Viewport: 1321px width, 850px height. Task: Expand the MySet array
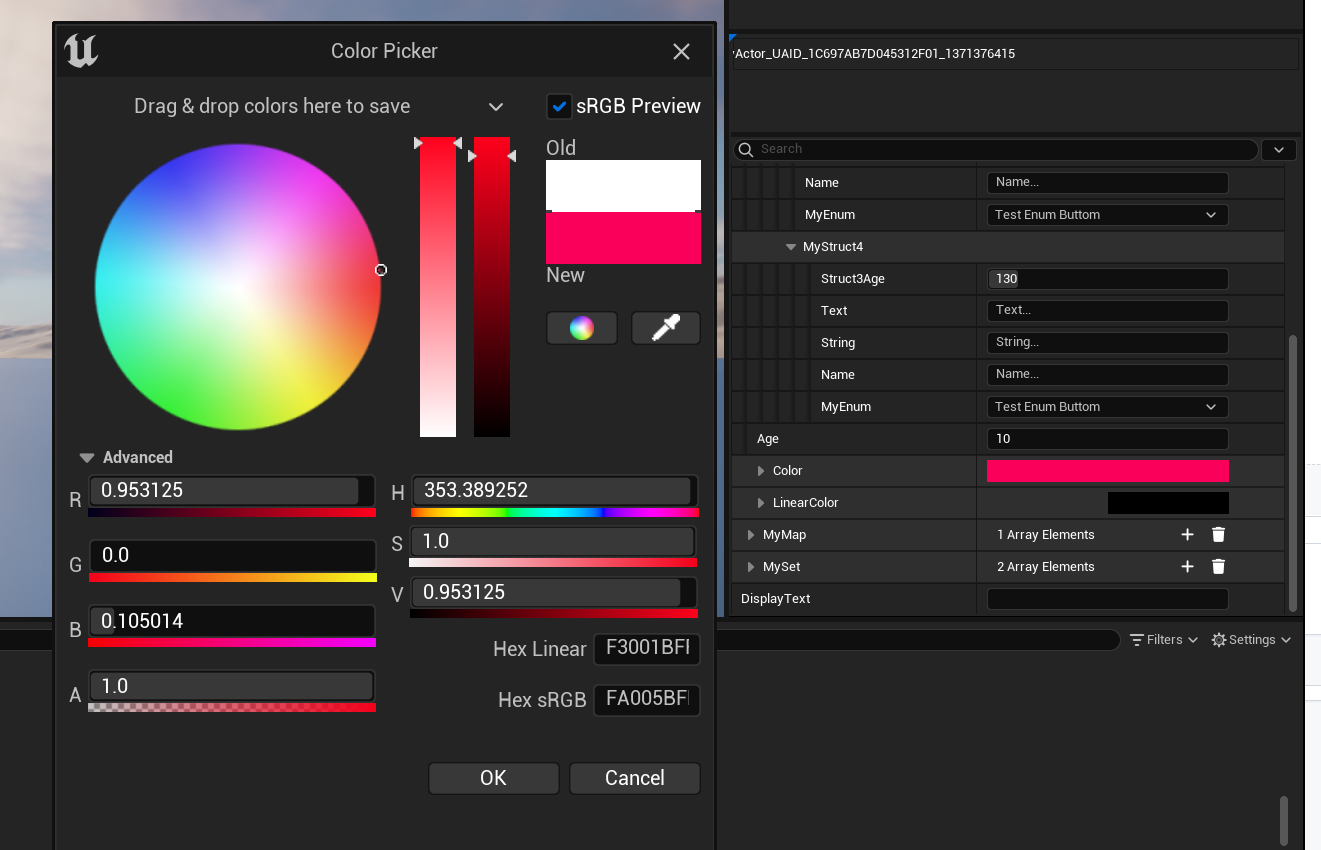tap(751, 567)
